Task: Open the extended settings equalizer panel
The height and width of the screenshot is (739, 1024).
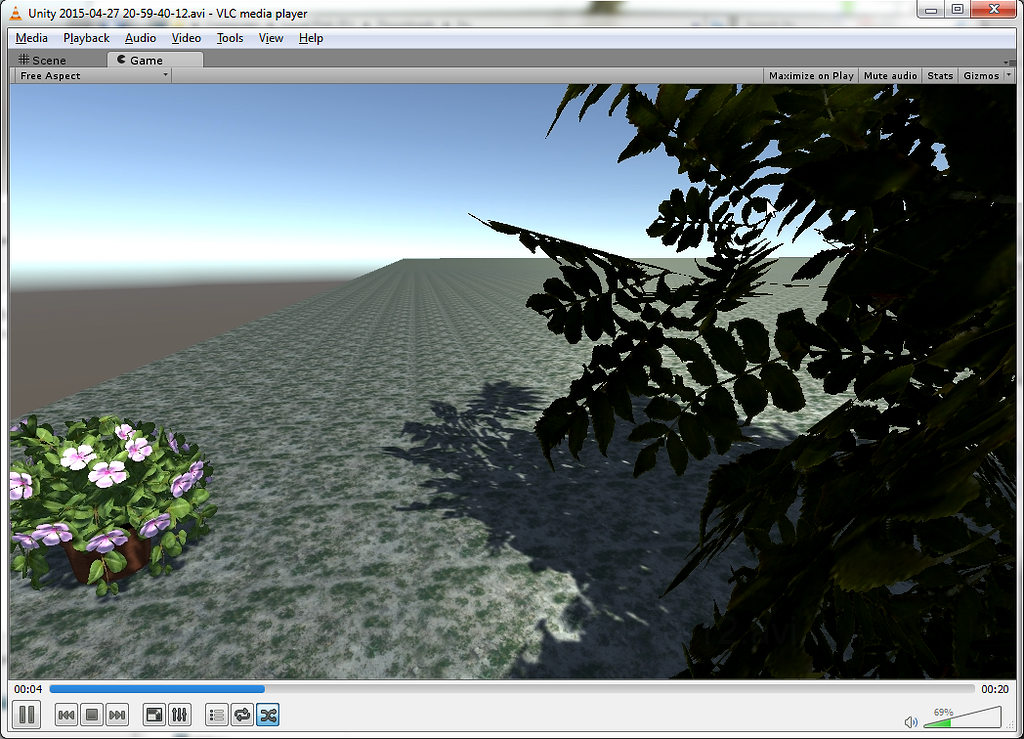Action: click(x=179, y=714)
